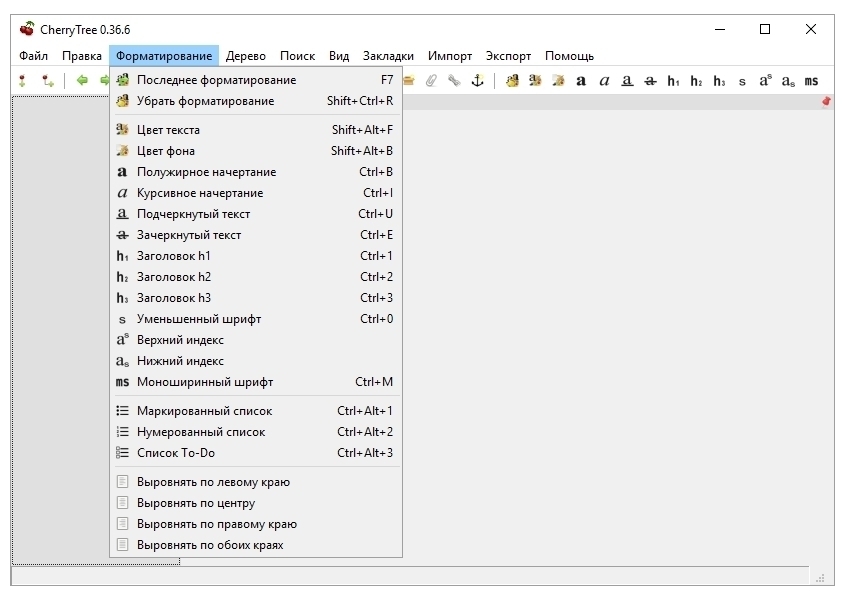Viewport: 845px width, 611px height.
Task: Open the Помощь menu
Action: click(x=570, y=56)
